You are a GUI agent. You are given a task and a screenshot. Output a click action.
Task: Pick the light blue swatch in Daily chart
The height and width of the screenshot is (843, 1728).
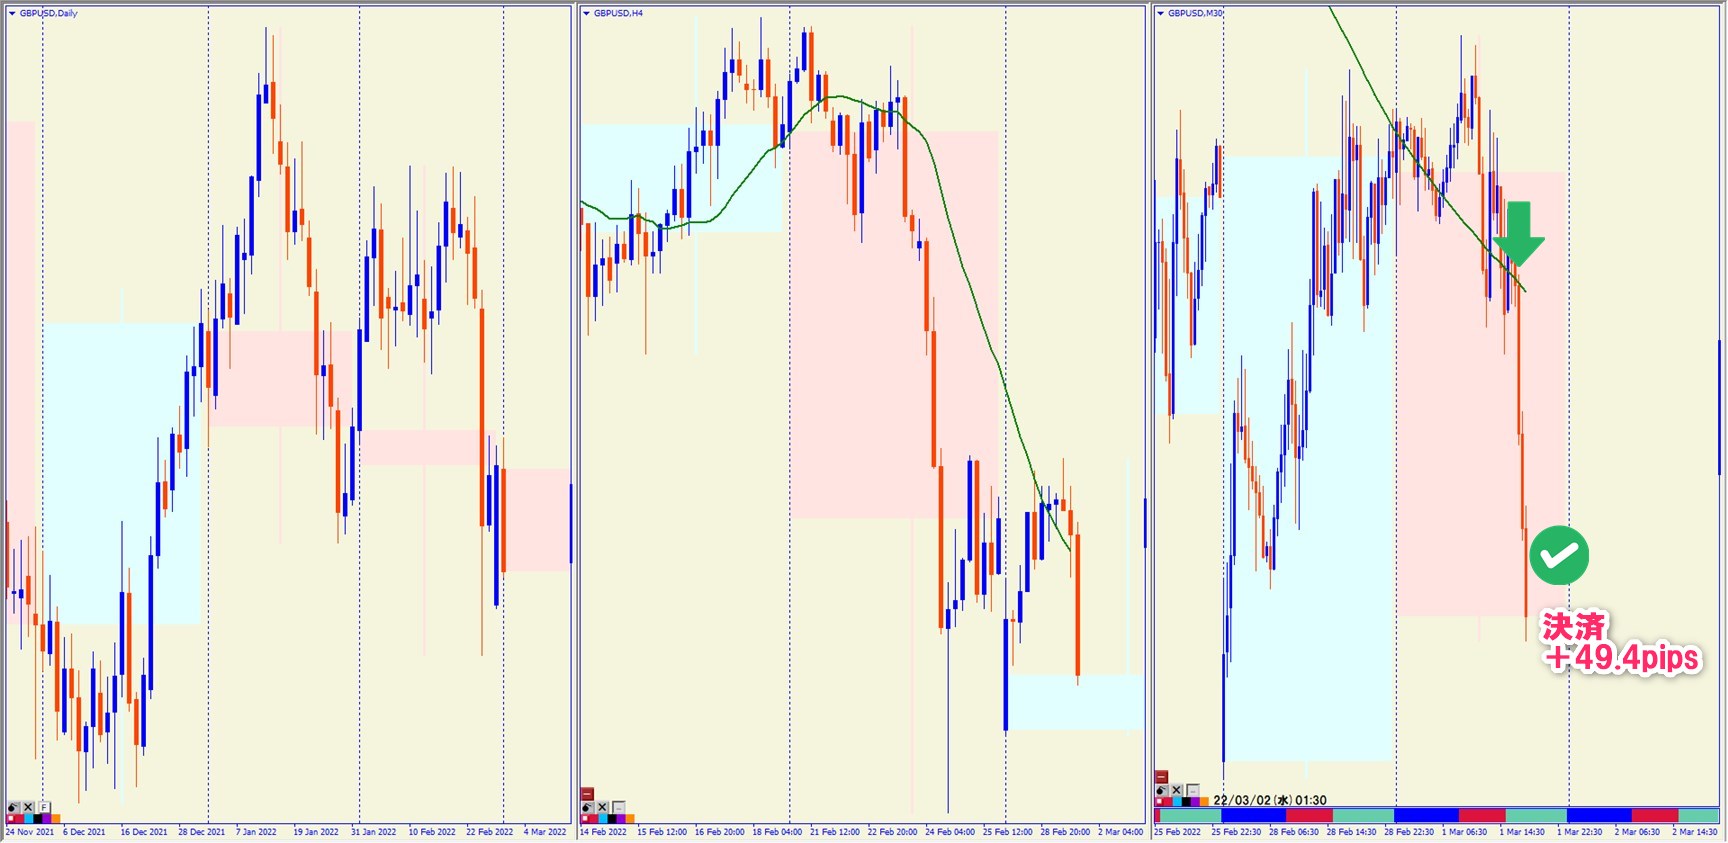28,819
